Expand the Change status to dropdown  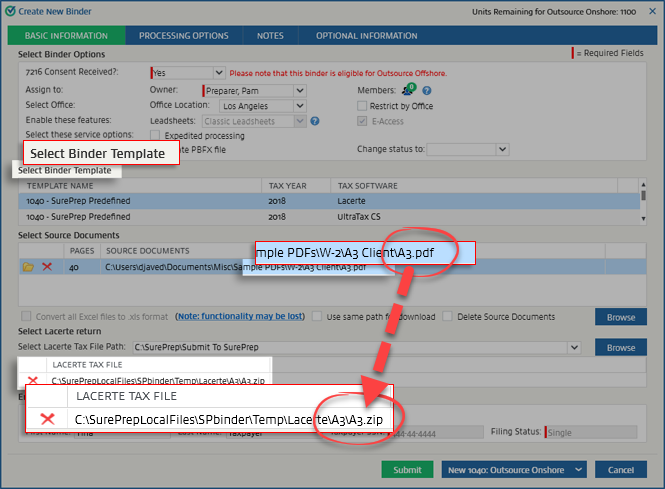(501, 149)
